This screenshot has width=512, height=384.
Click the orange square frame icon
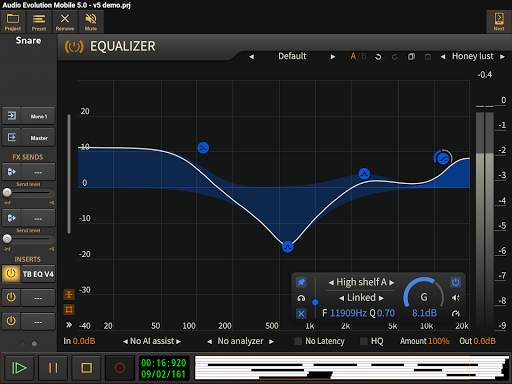(69, 310)
